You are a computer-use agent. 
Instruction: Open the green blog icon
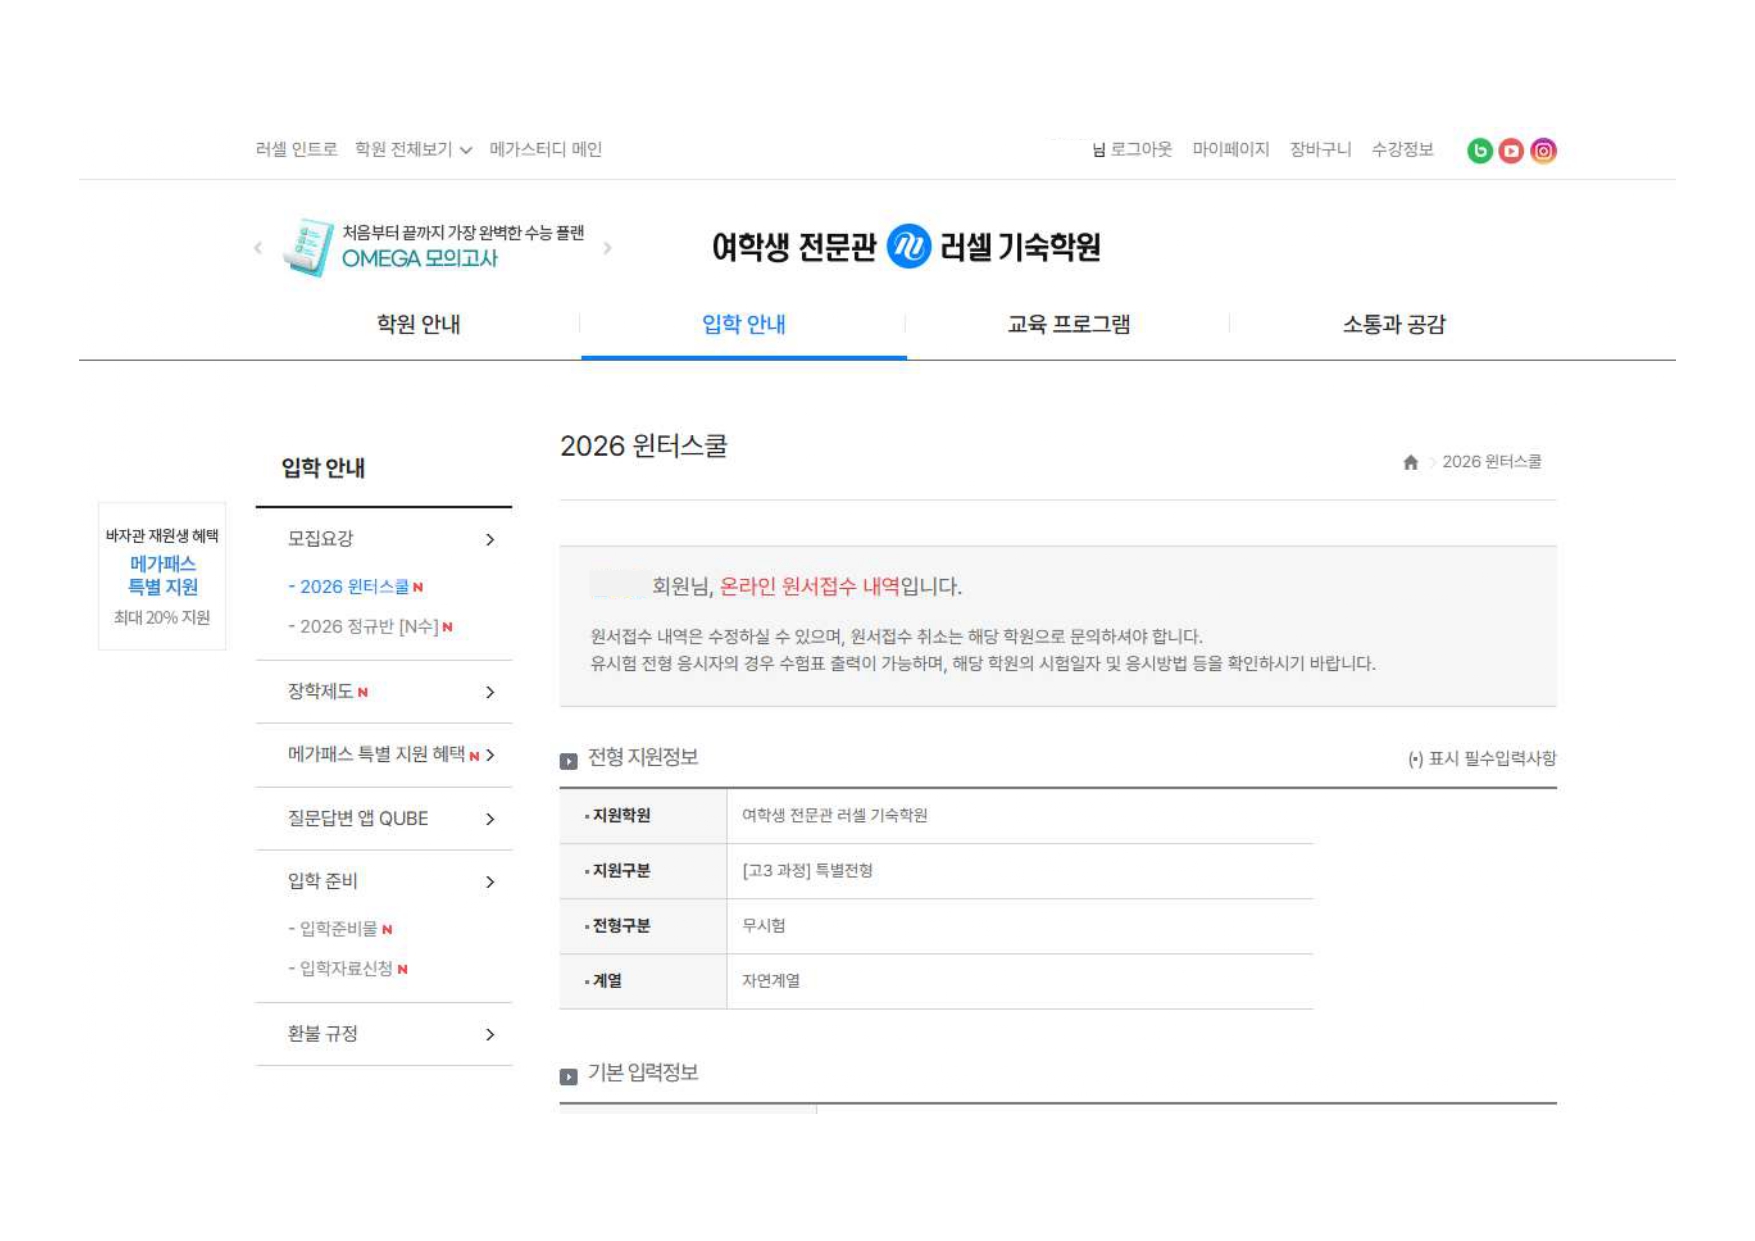[x=1479, y=151]
